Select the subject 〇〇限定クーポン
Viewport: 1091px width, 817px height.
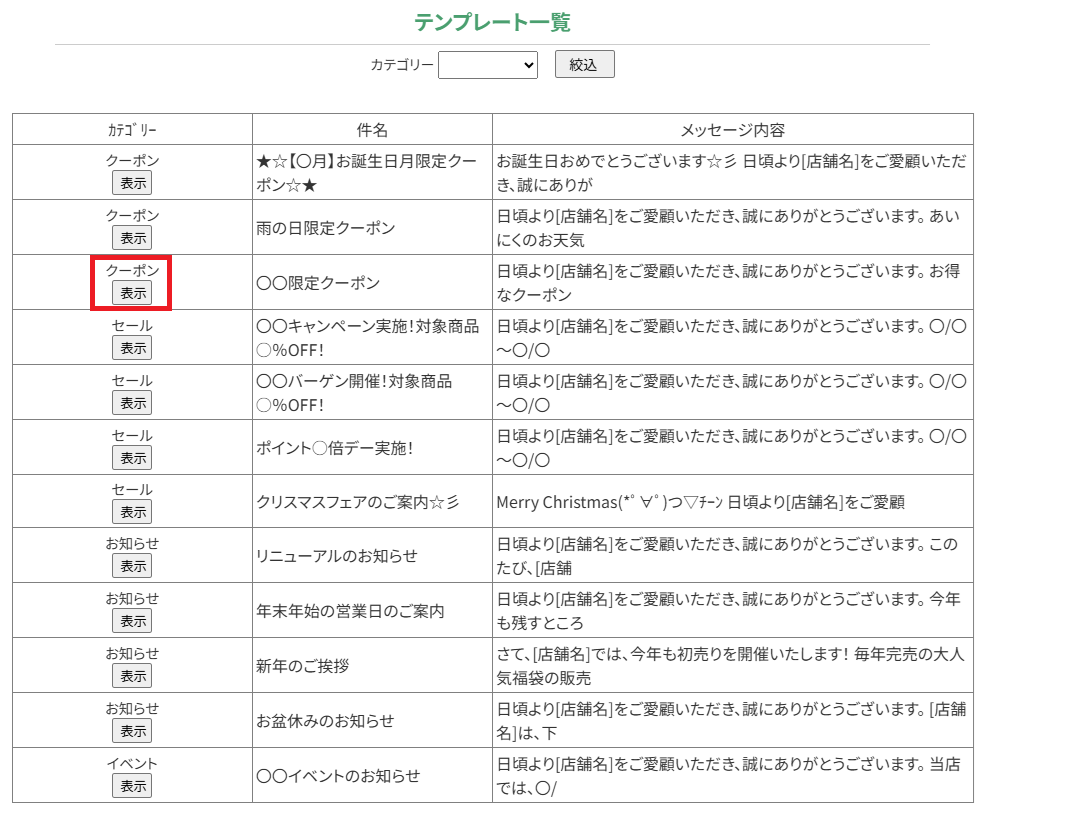(318, 283)
